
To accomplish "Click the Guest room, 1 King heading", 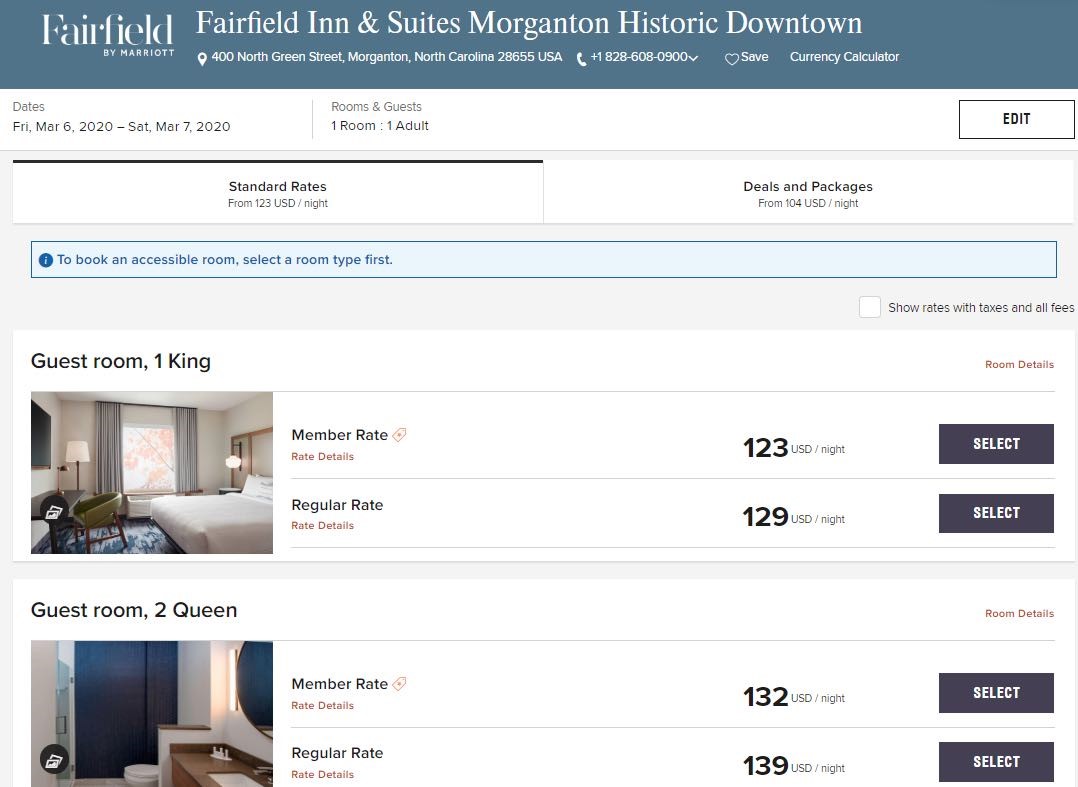I will pyautogui.click(x=121, y=362).
